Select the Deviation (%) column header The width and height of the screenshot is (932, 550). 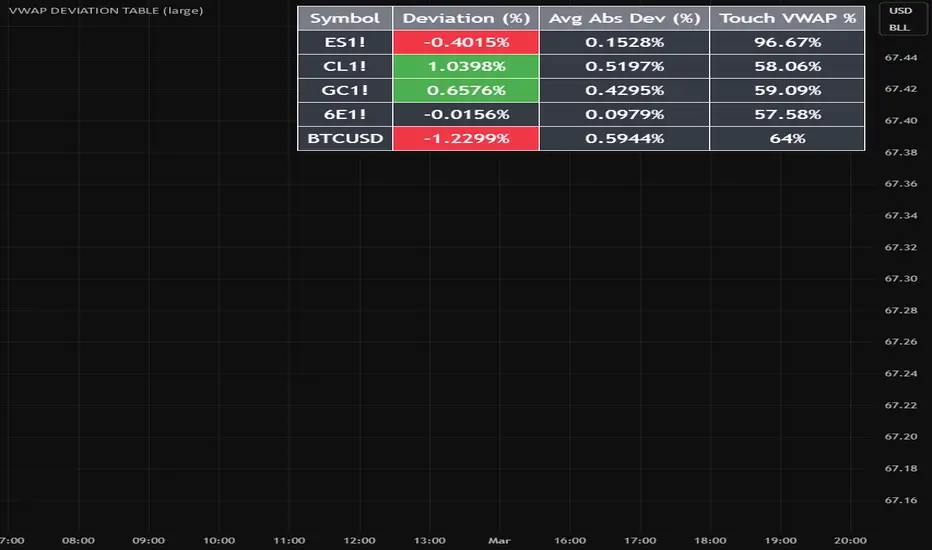click(x=466, y=18)
